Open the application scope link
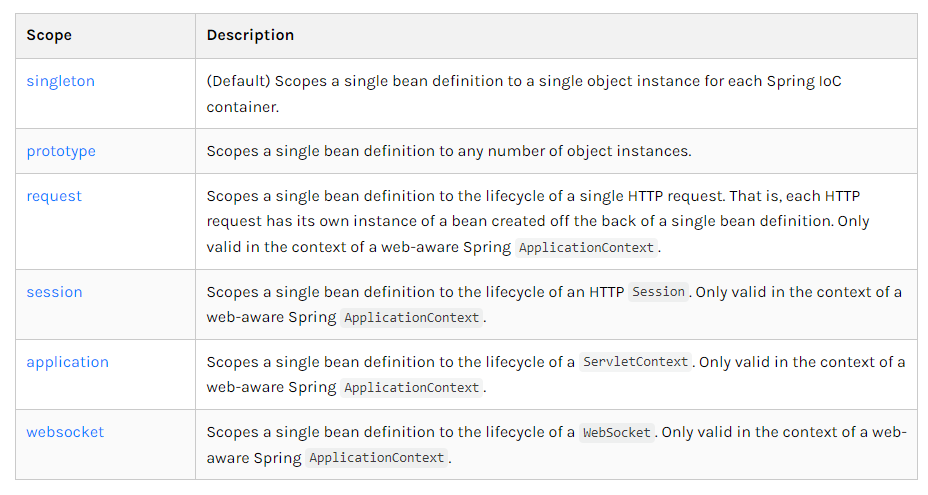 [67, 362]
